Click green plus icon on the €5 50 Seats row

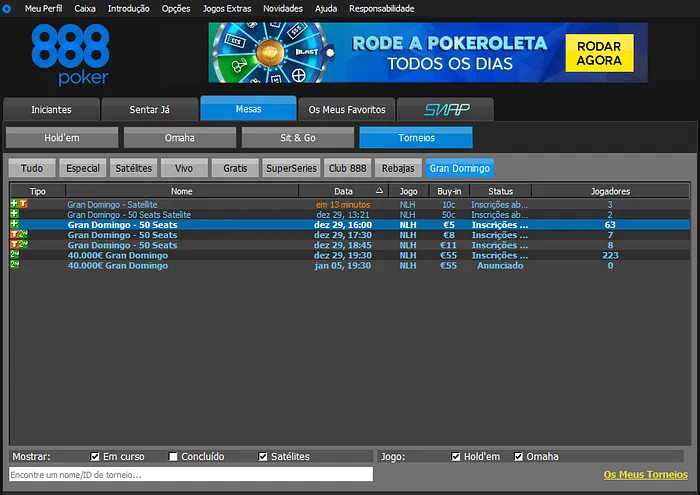pos(14,224)
